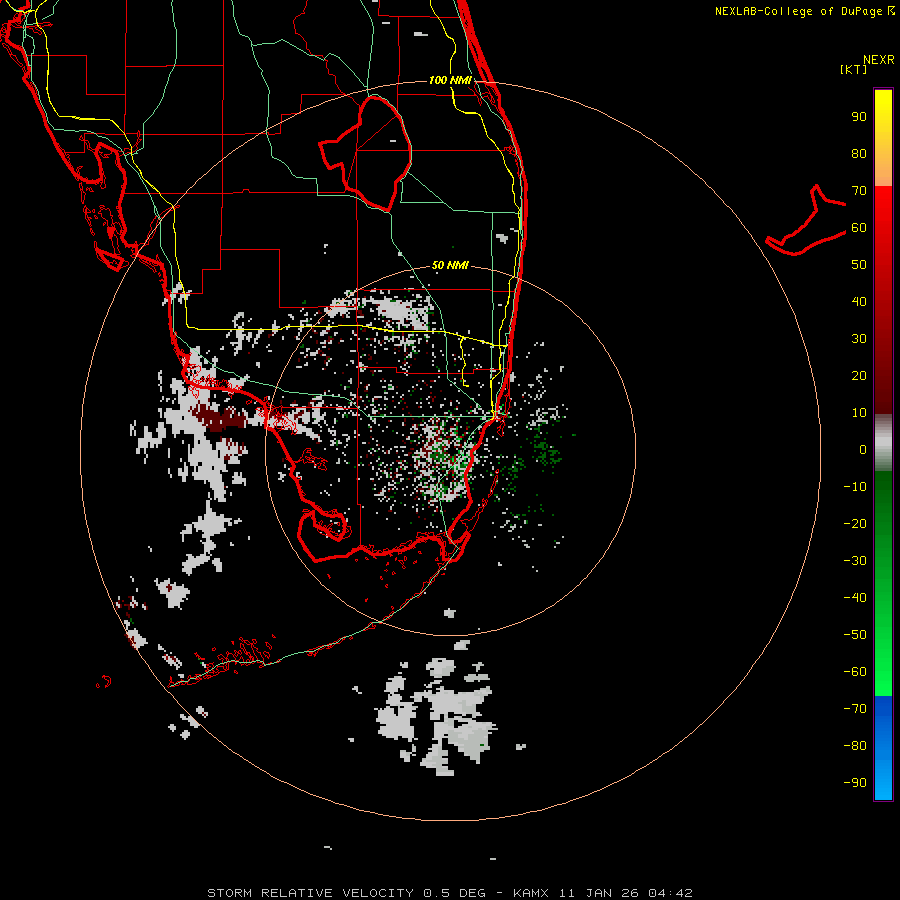Image resolution: width=900 pixels, height=900 pixels.
Task: Click the blue bottom segment of color bar
Action: (883, 748)
